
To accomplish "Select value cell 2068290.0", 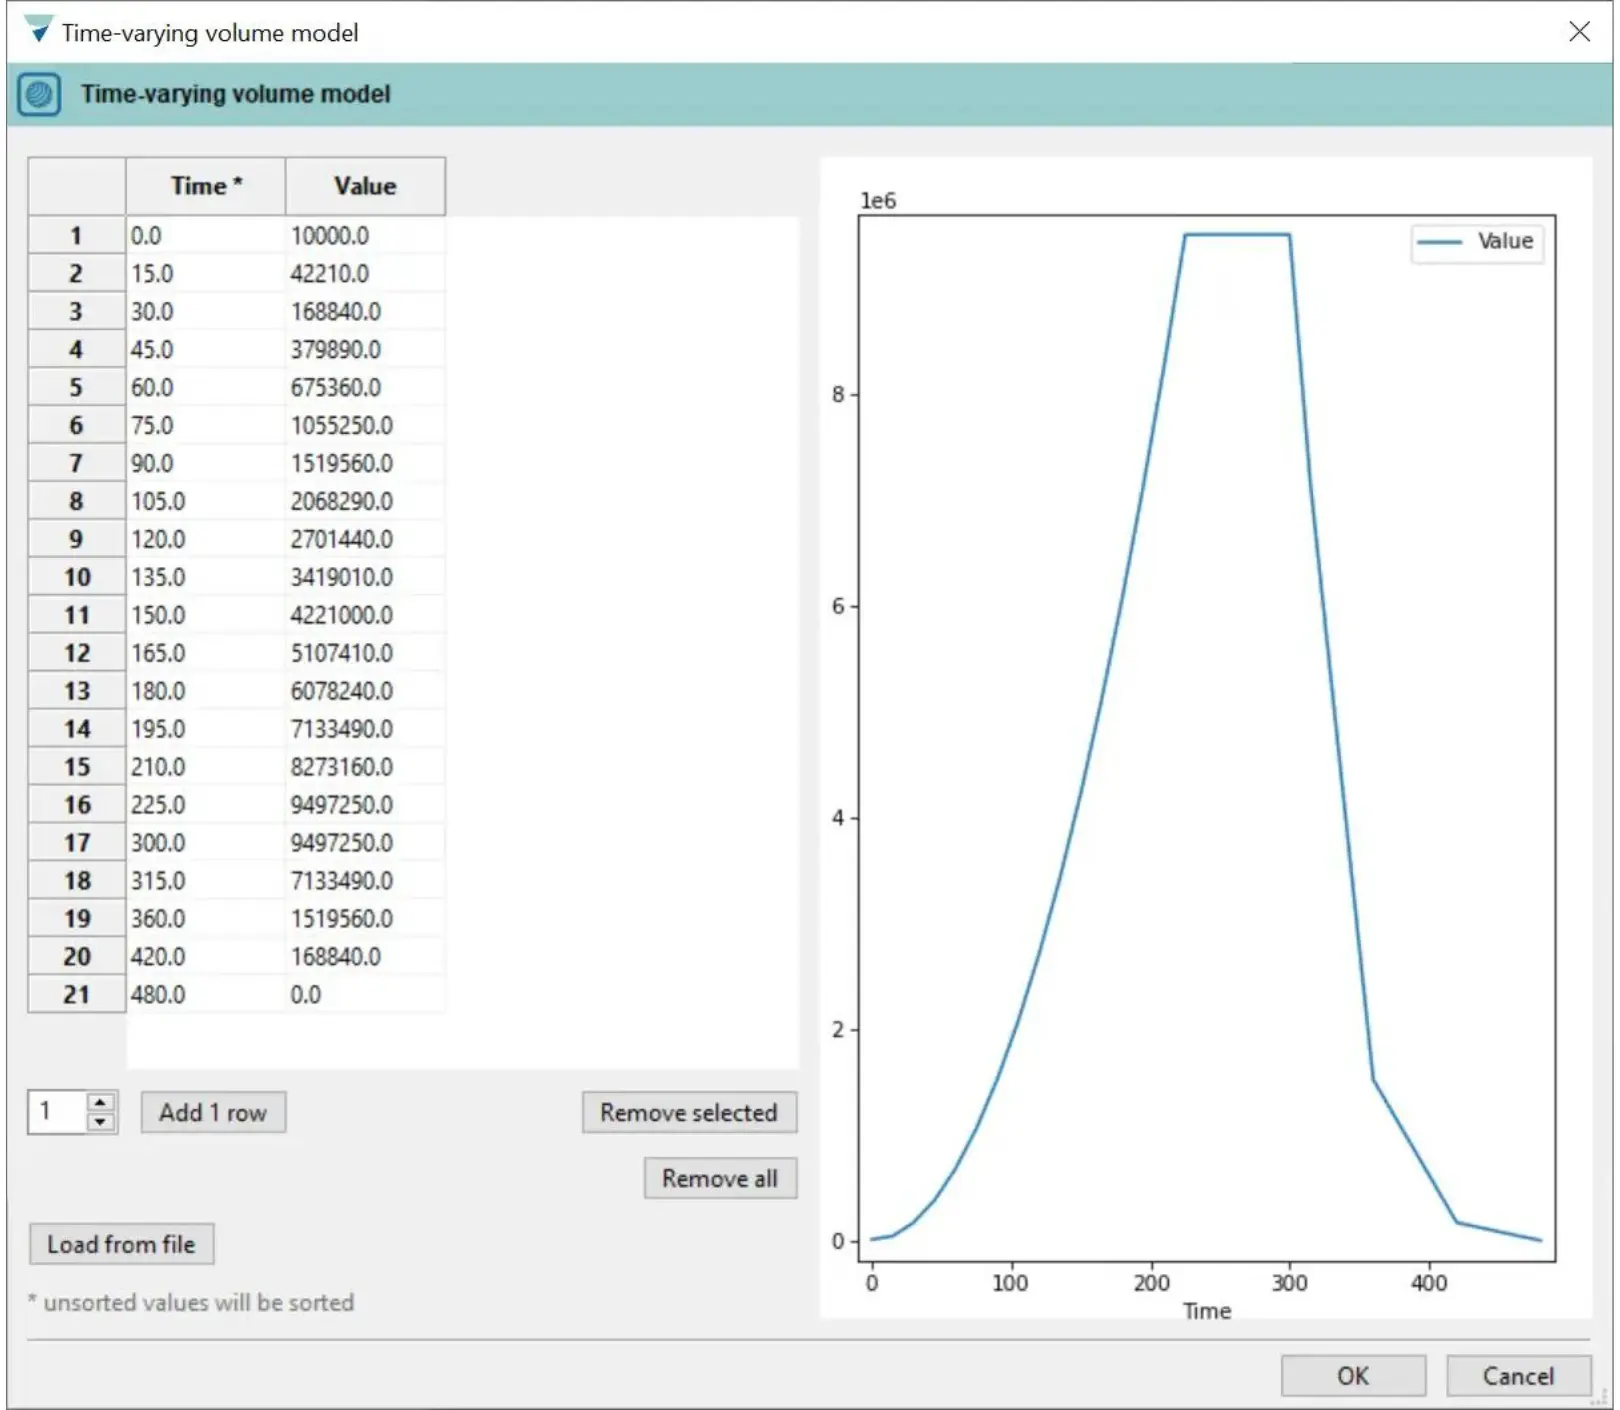I will coord(365,502).
